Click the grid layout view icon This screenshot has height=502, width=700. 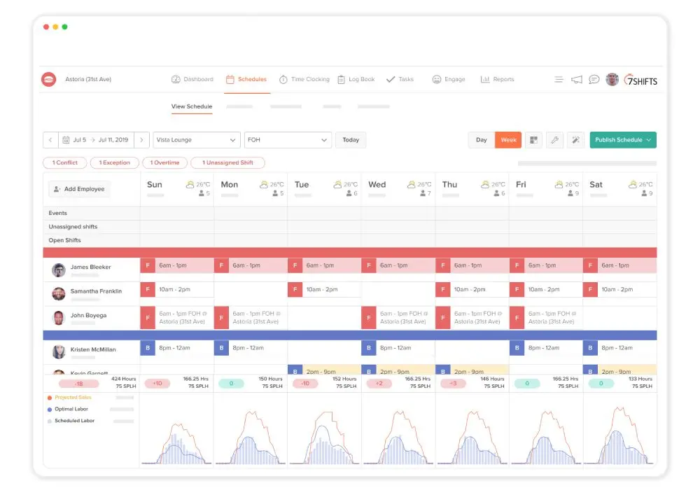(533, 140)
